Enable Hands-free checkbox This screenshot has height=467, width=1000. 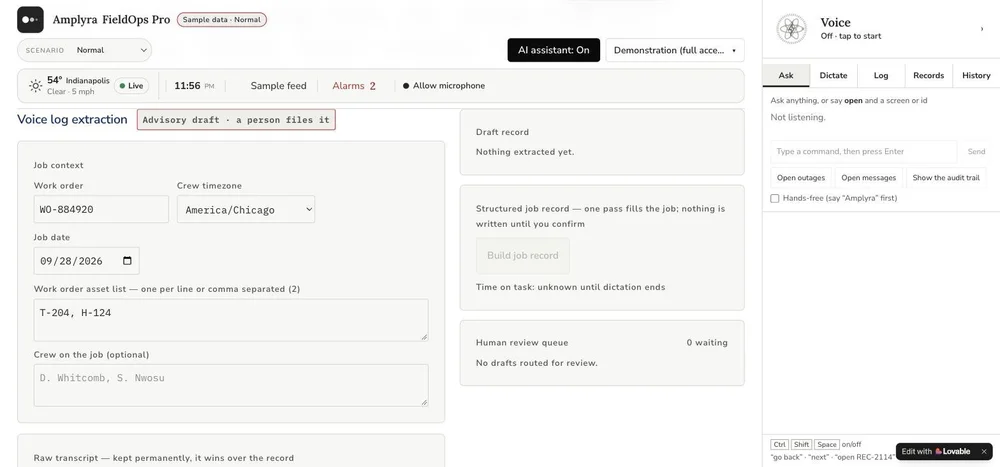[x=774, y=198]
